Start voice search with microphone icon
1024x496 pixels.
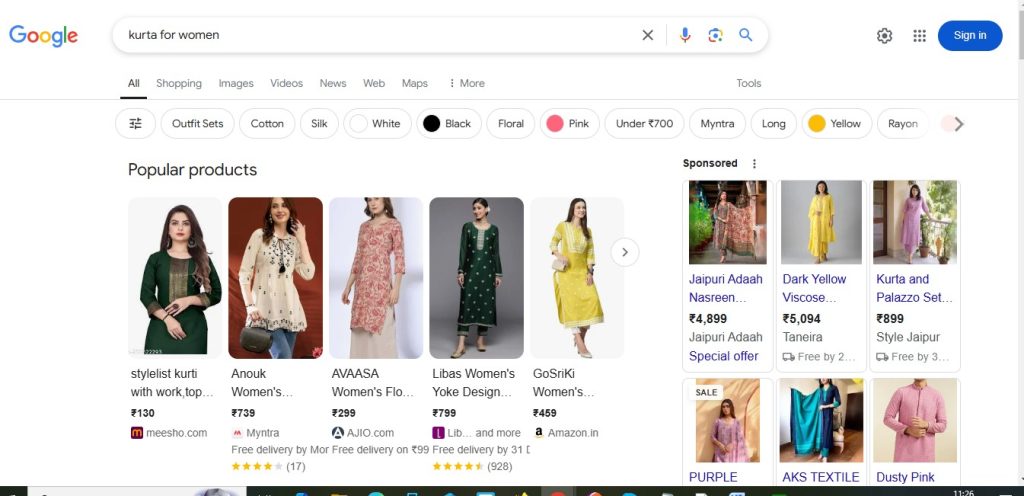click(684, 35)
